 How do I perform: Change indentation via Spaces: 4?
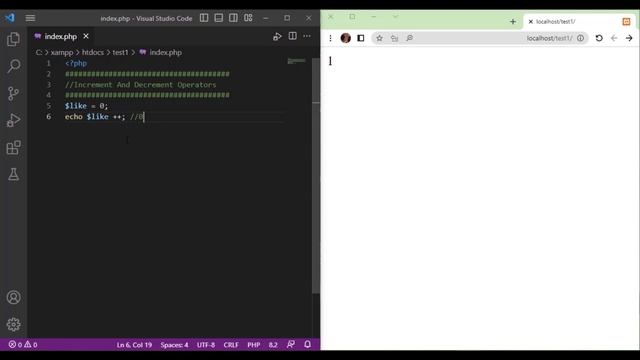(174, 345)
